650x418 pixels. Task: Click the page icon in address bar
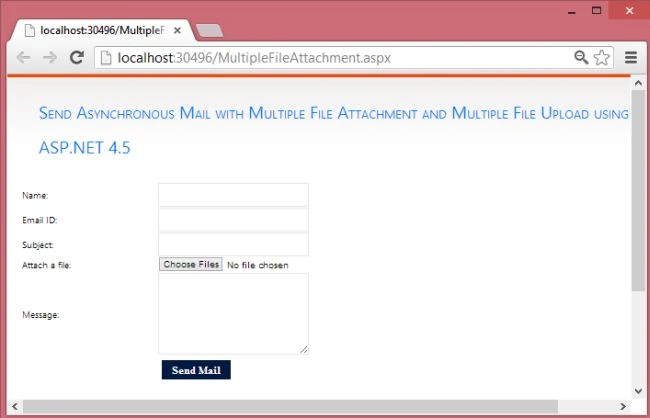tap(107, 58)
